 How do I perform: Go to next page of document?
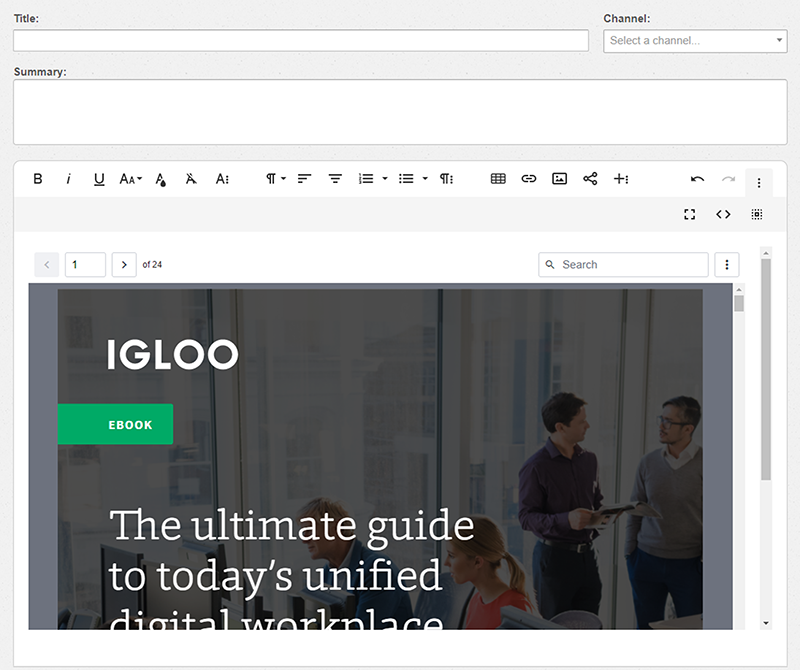pyautogui.click(x=124, y=265)
